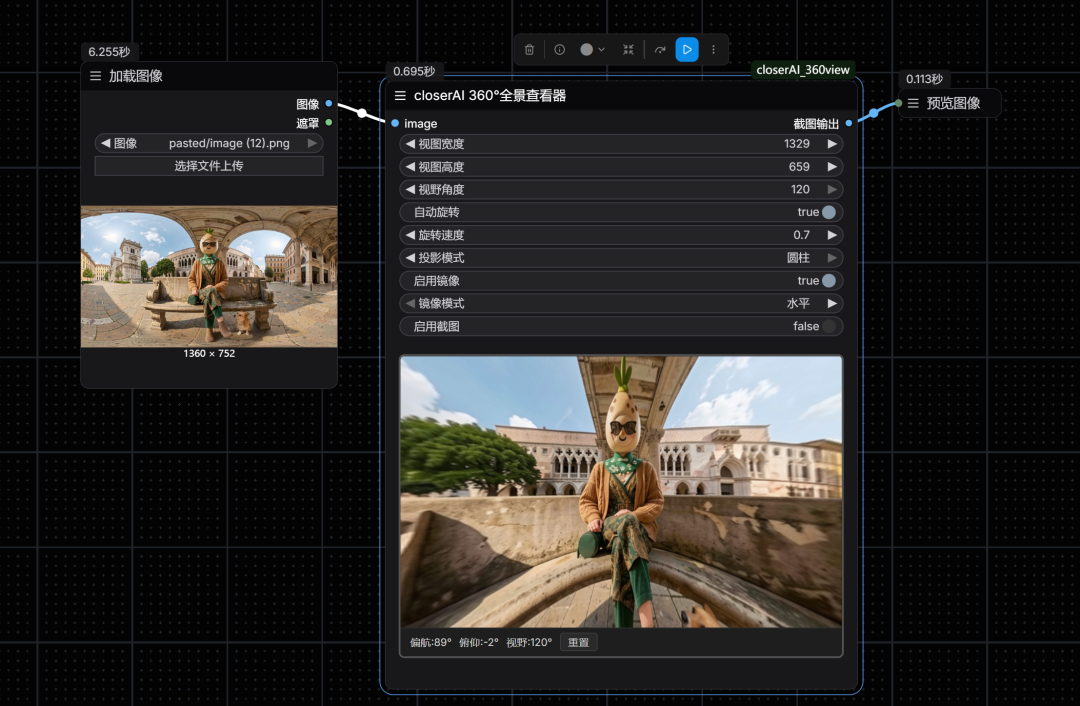Viewport: 1080px width, 706px height.
Task: Increase 视图高度 with right arrow
Action: click(x=832, y=167)
